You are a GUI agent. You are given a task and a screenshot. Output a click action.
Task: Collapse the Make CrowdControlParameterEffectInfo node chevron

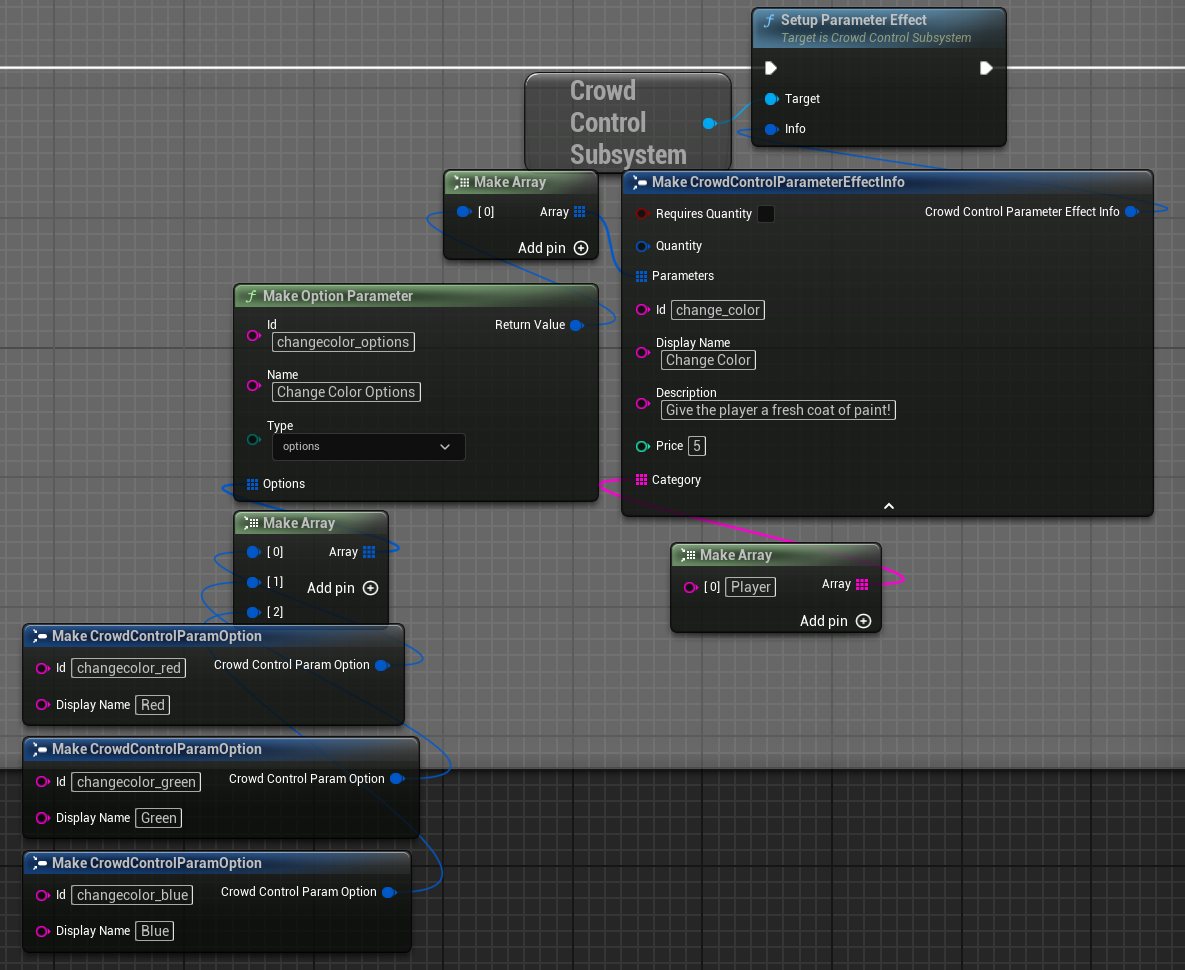pyautogui.click(x=889, y=506)
